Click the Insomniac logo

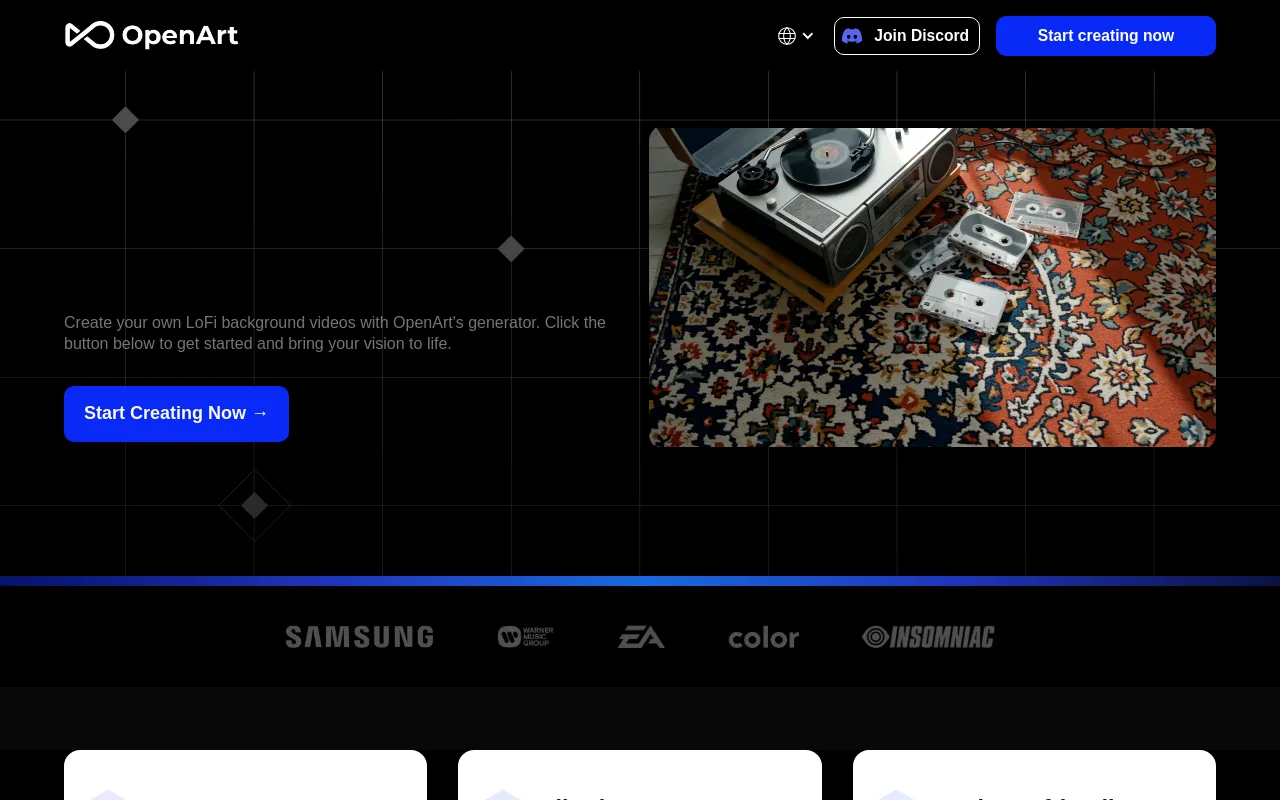(x=928, y=637)
